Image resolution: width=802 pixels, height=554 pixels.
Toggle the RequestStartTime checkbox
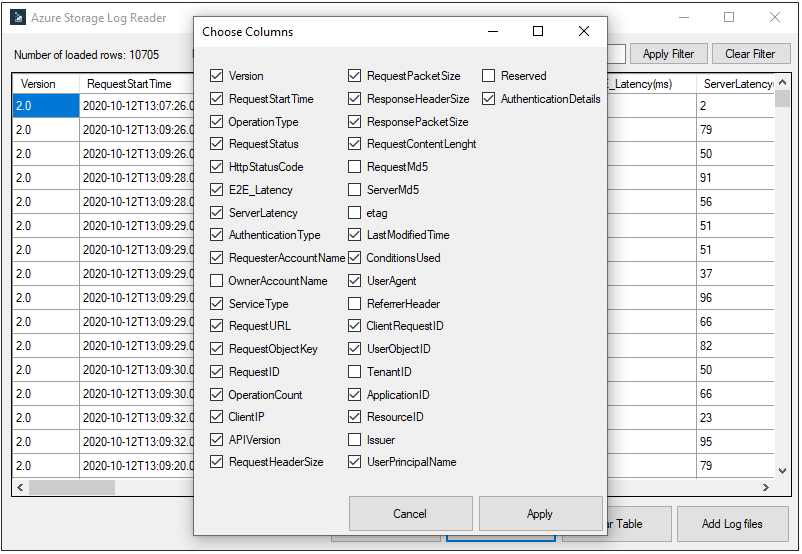[216, 99]
